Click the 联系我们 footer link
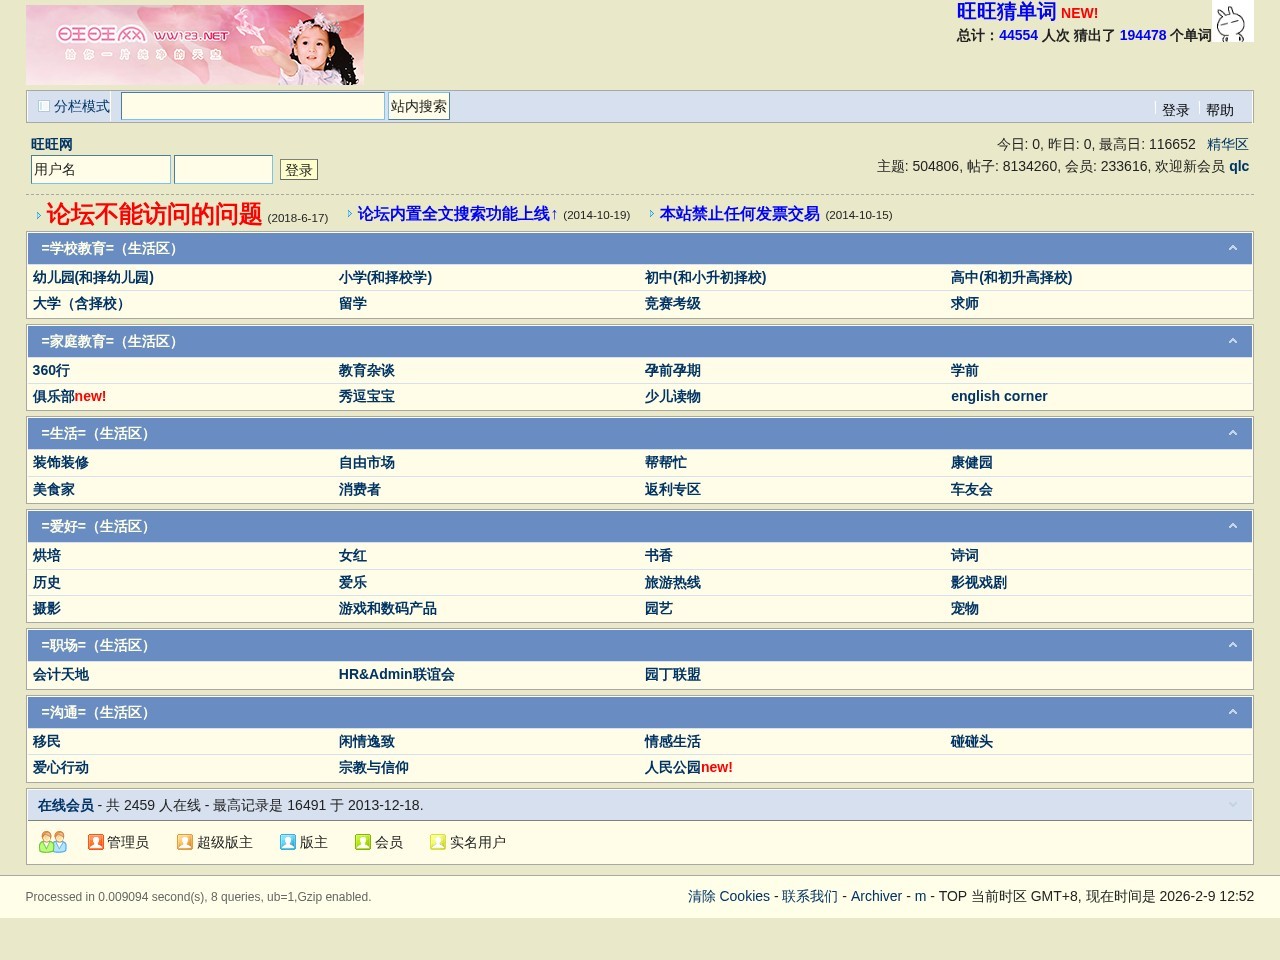This screenshot has width=1280, height=960. 810,896
